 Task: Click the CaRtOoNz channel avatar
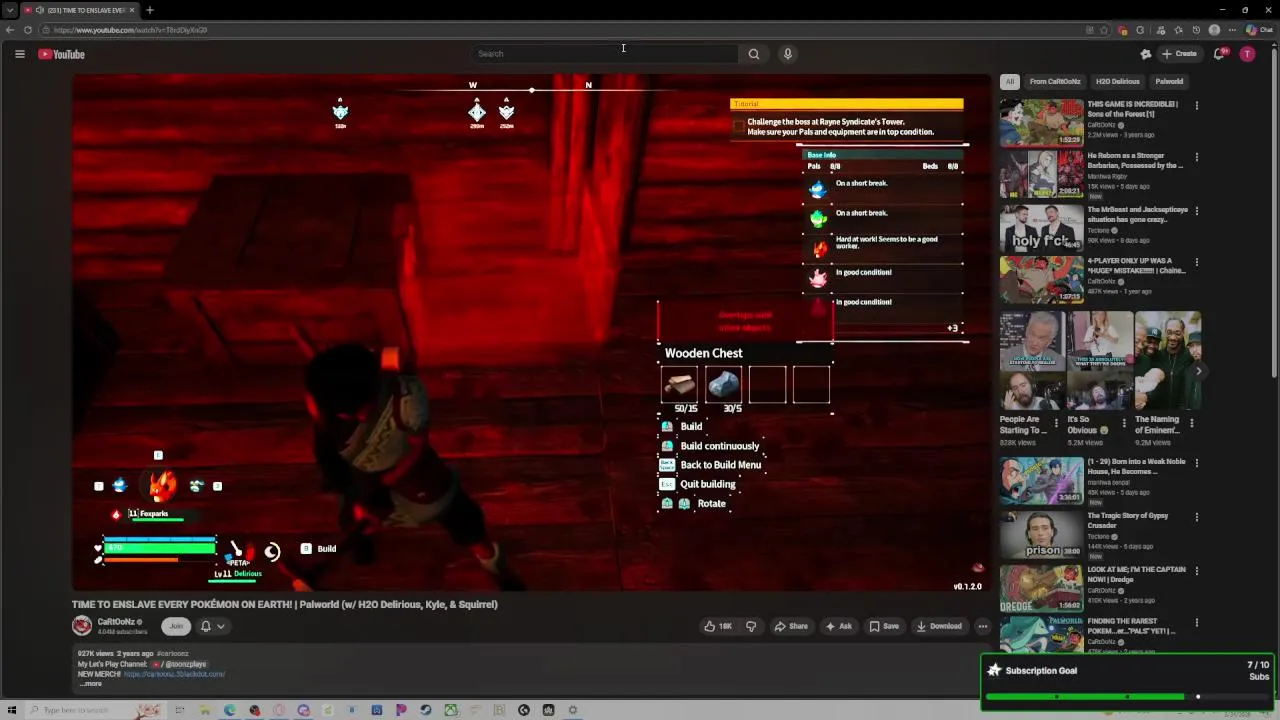click(x=82, y=626)
